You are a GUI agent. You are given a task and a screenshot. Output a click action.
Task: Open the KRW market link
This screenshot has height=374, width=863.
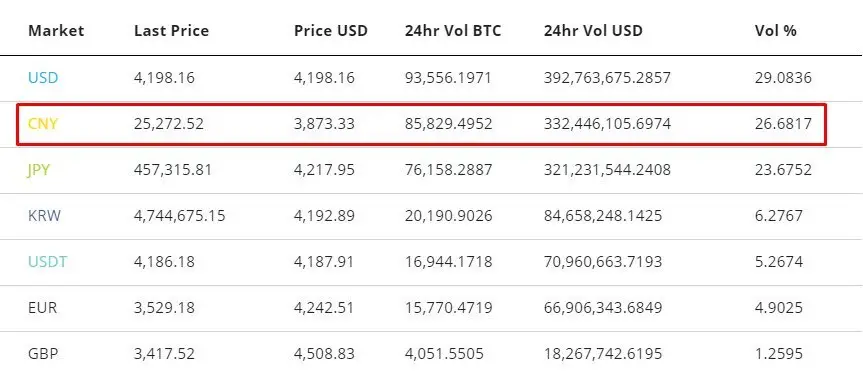45,216
